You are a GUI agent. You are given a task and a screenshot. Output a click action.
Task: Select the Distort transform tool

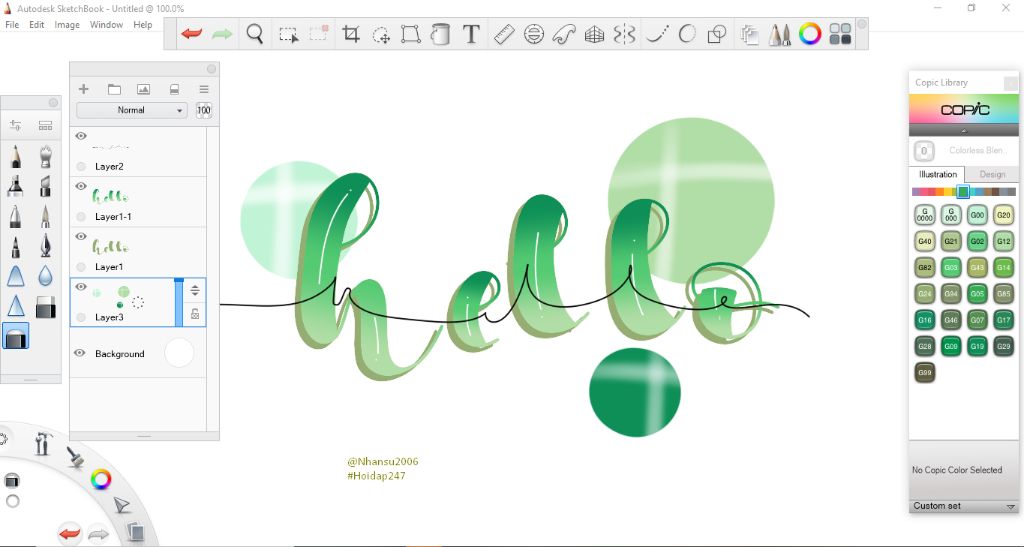(x=410, y=34)
